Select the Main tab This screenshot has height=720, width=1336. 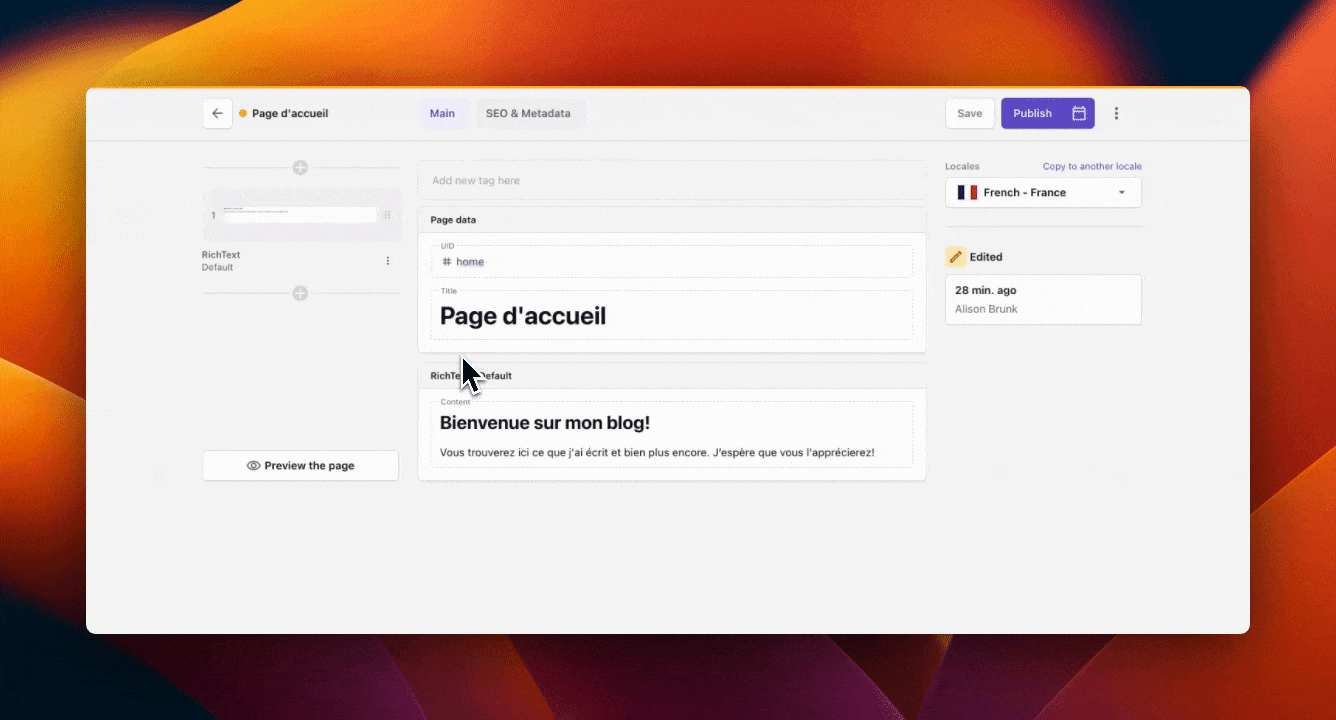coord(442,113)
